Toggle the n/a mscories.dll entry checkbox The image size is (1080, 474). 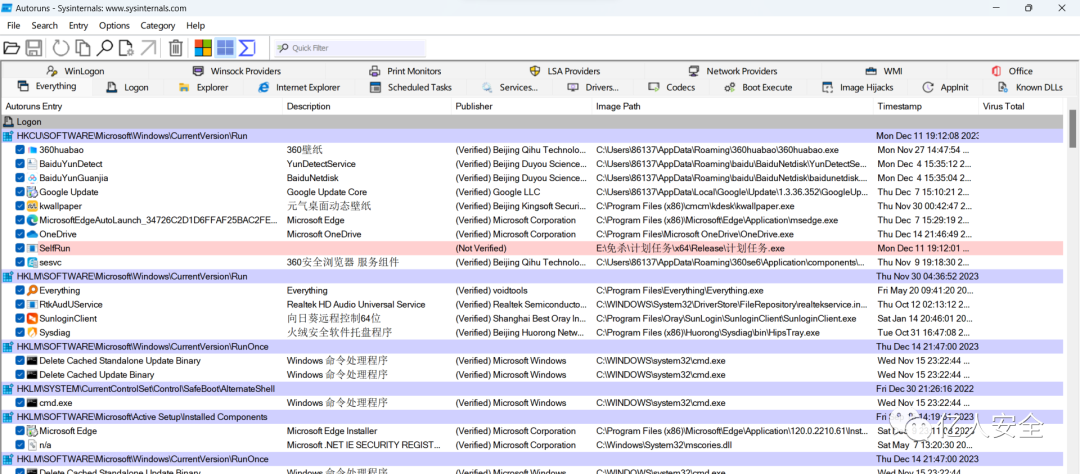tap(20, 445)
